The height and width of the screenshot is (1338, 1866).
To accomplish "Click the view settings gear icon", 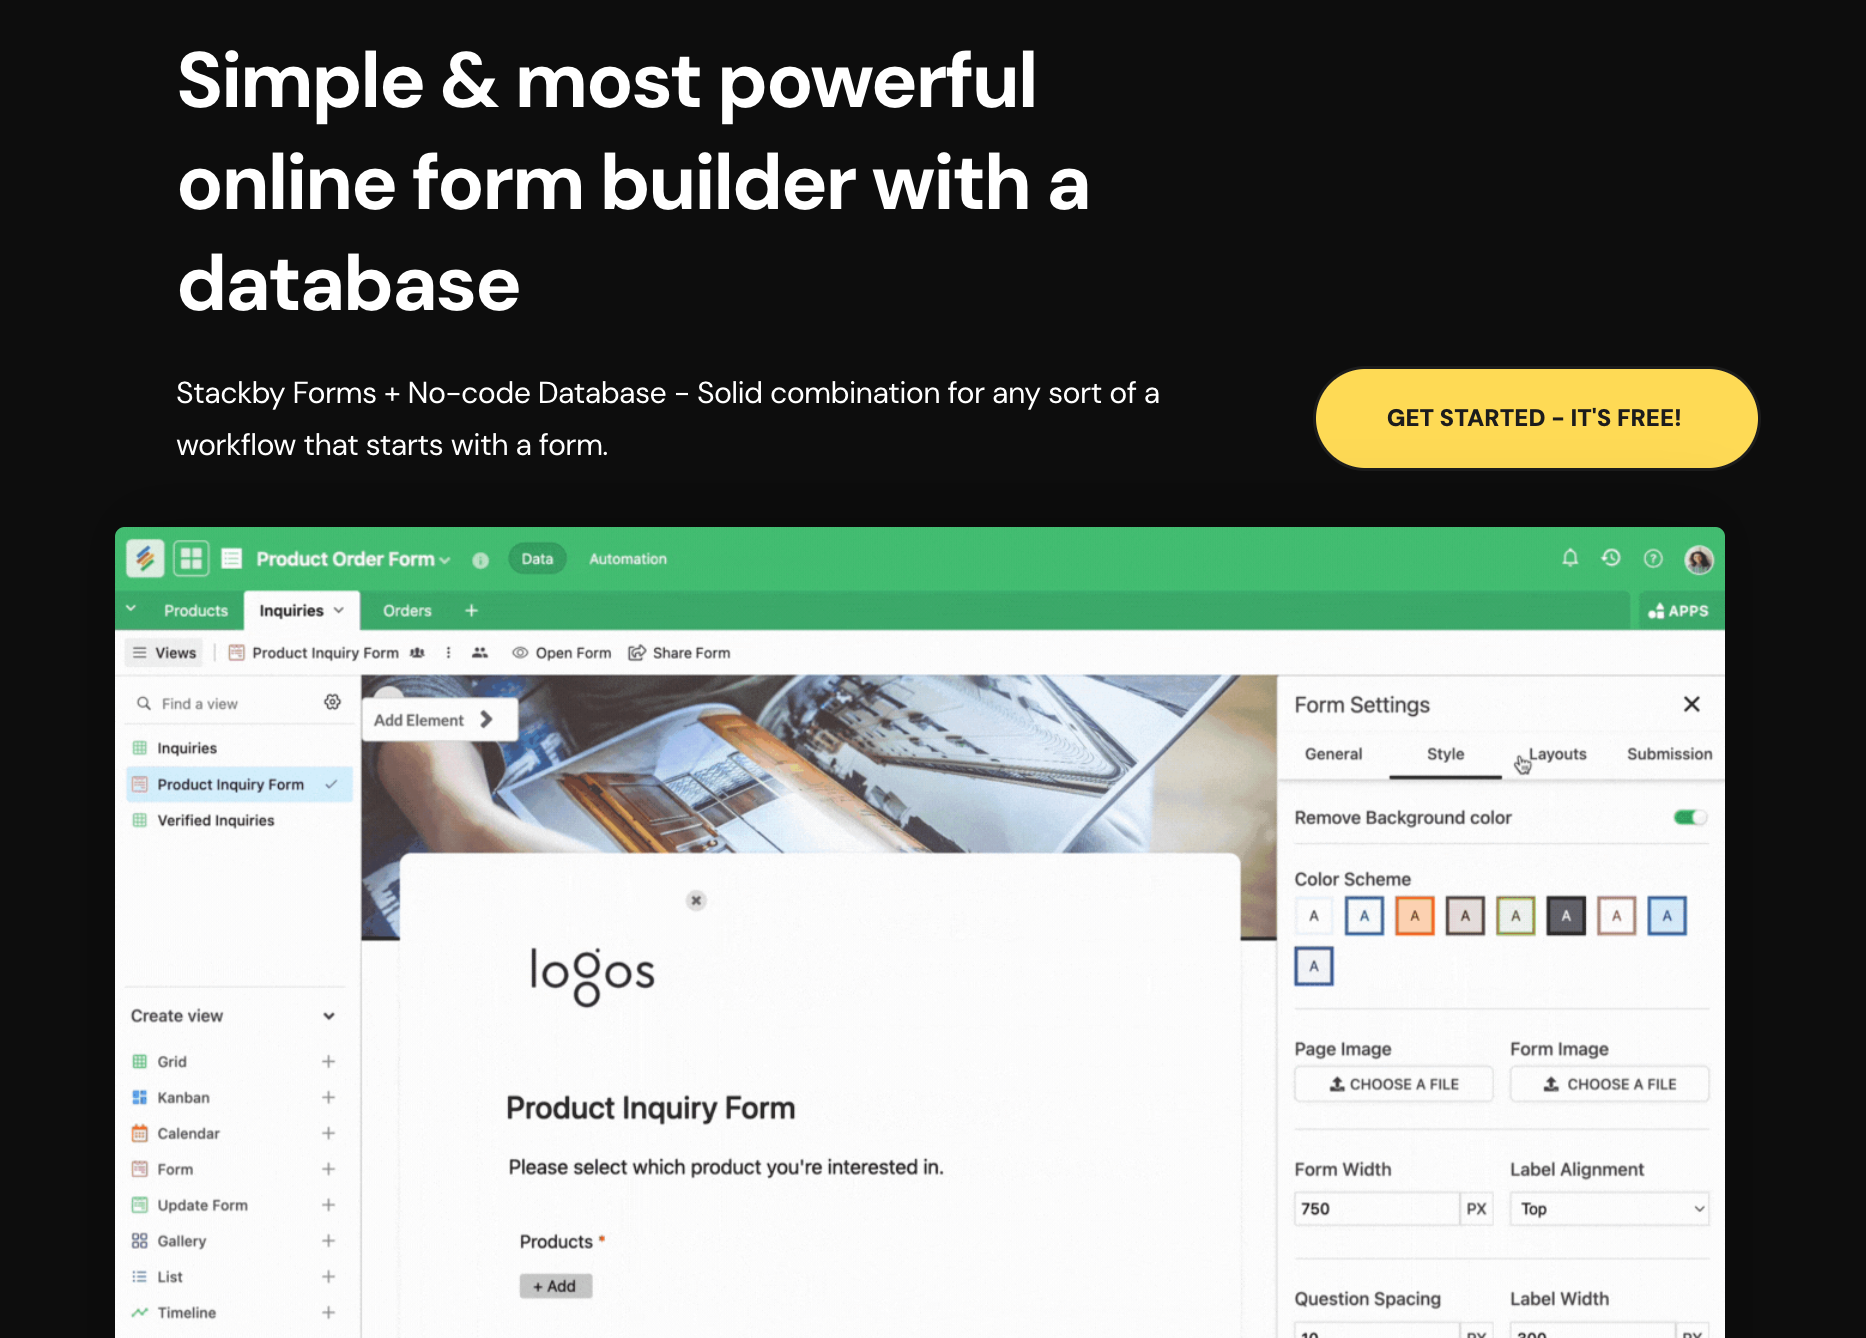I will pyautogui.click(x=332, y=703).
